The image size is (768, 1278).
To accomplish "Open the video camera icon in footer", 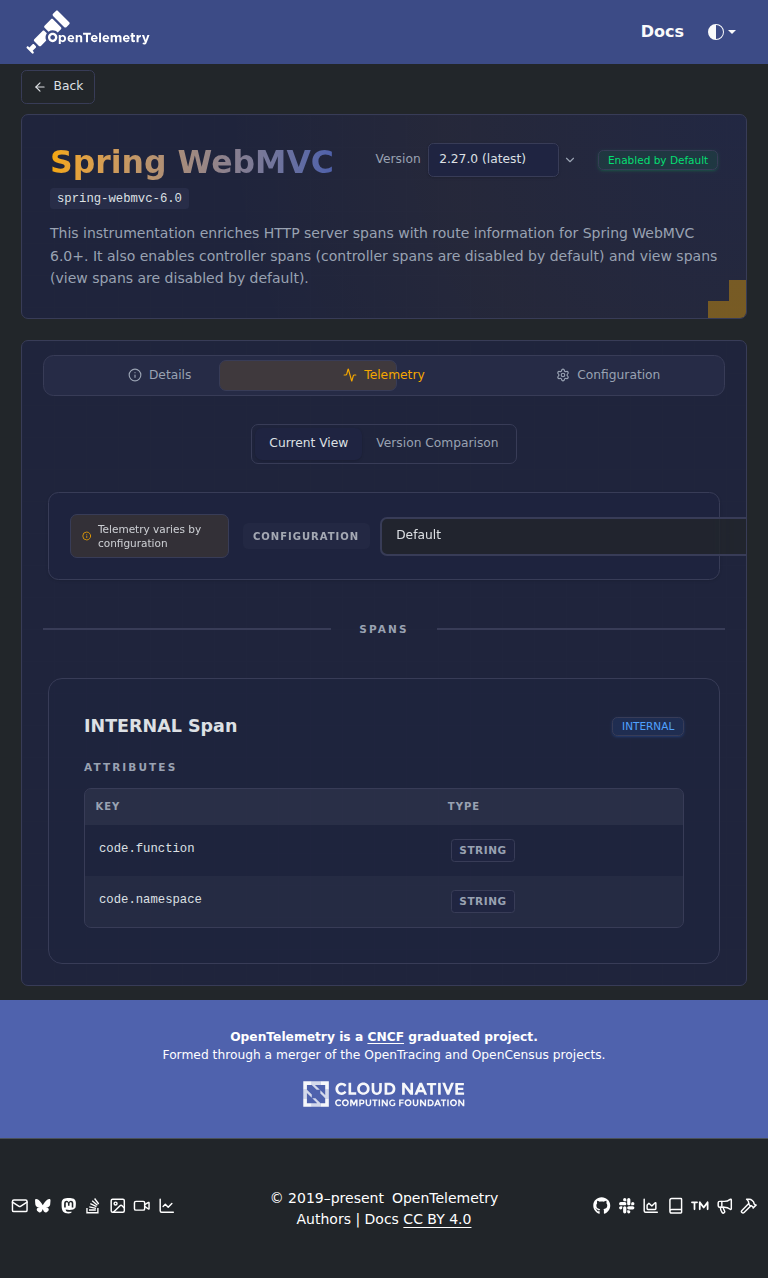I will (142, 1206).
